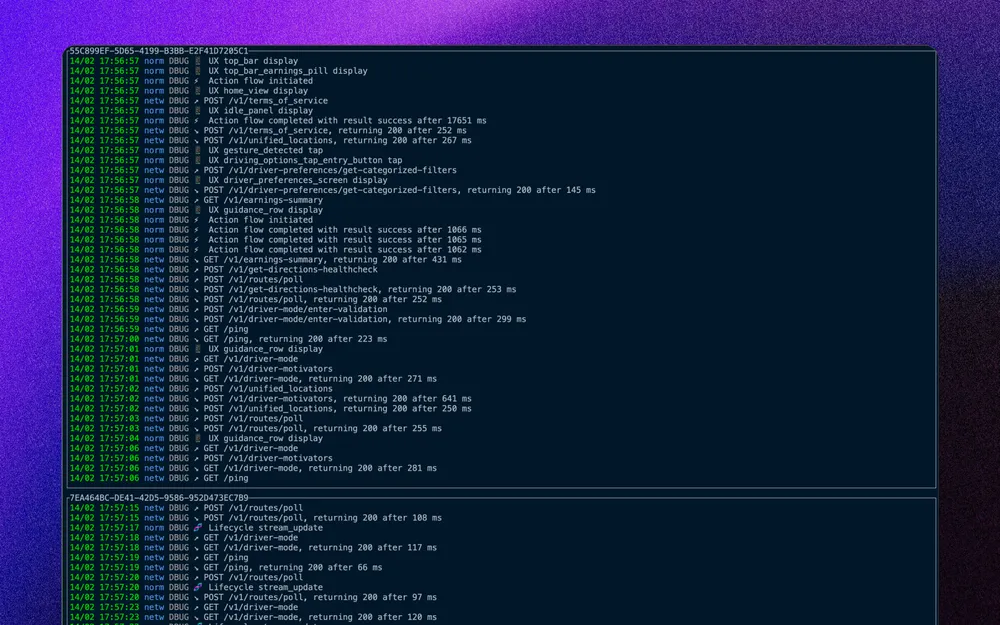1000x625 pixels.
Task: Click enter-validation response returning 200 after 299 ms
Action: pos(364,320)
